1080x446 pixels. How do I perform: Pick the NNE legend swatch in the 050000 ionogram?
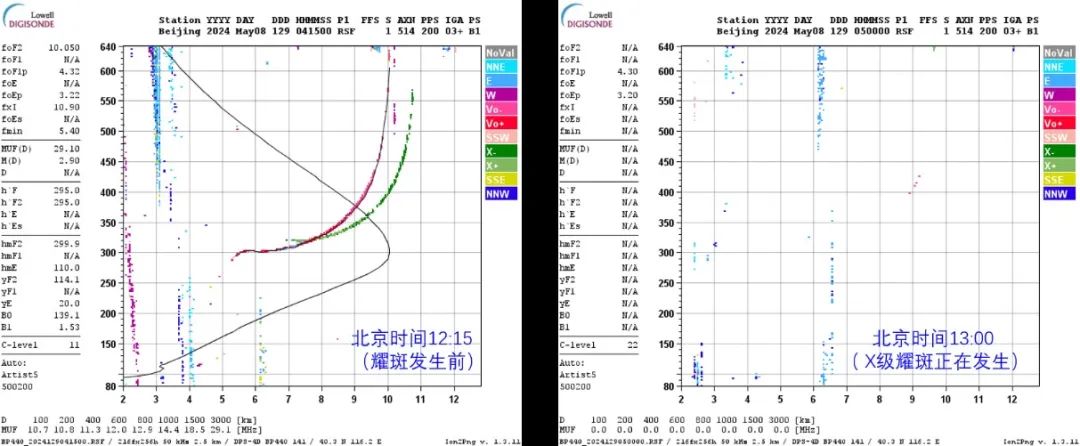tap(1059, 67)
